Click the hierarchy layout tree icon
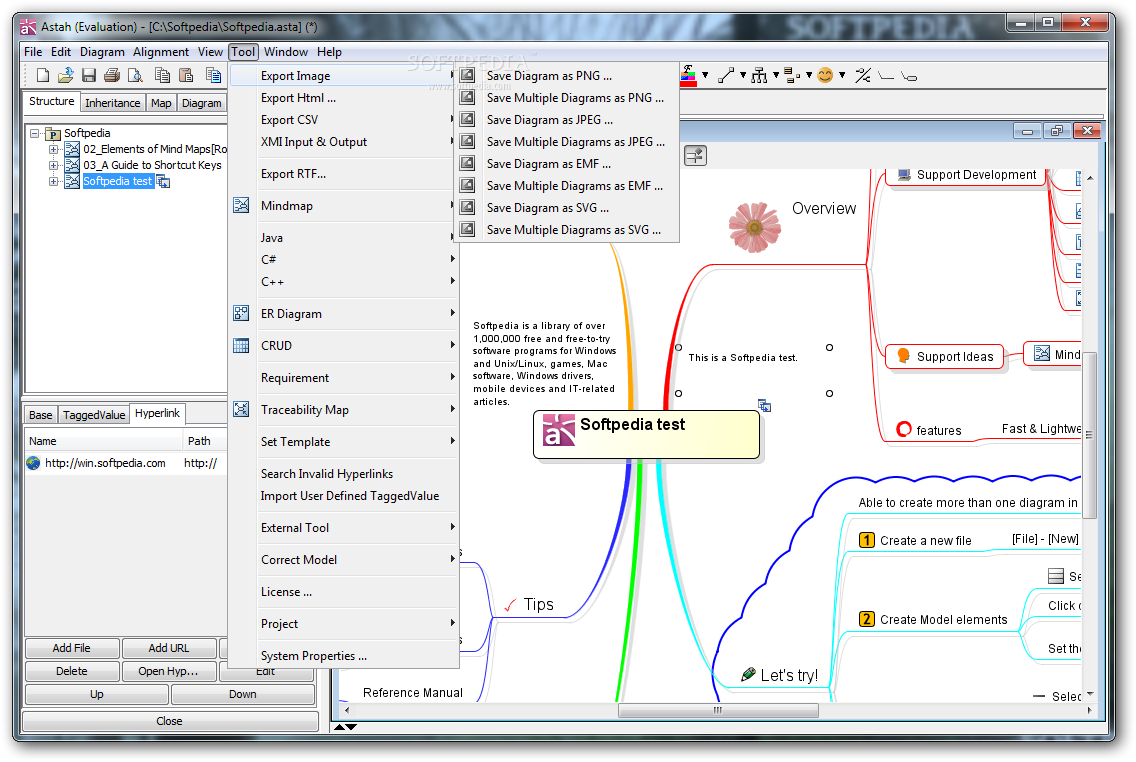Image resolution: width=1136 pixels, height=762 pixels. (759, 75)
